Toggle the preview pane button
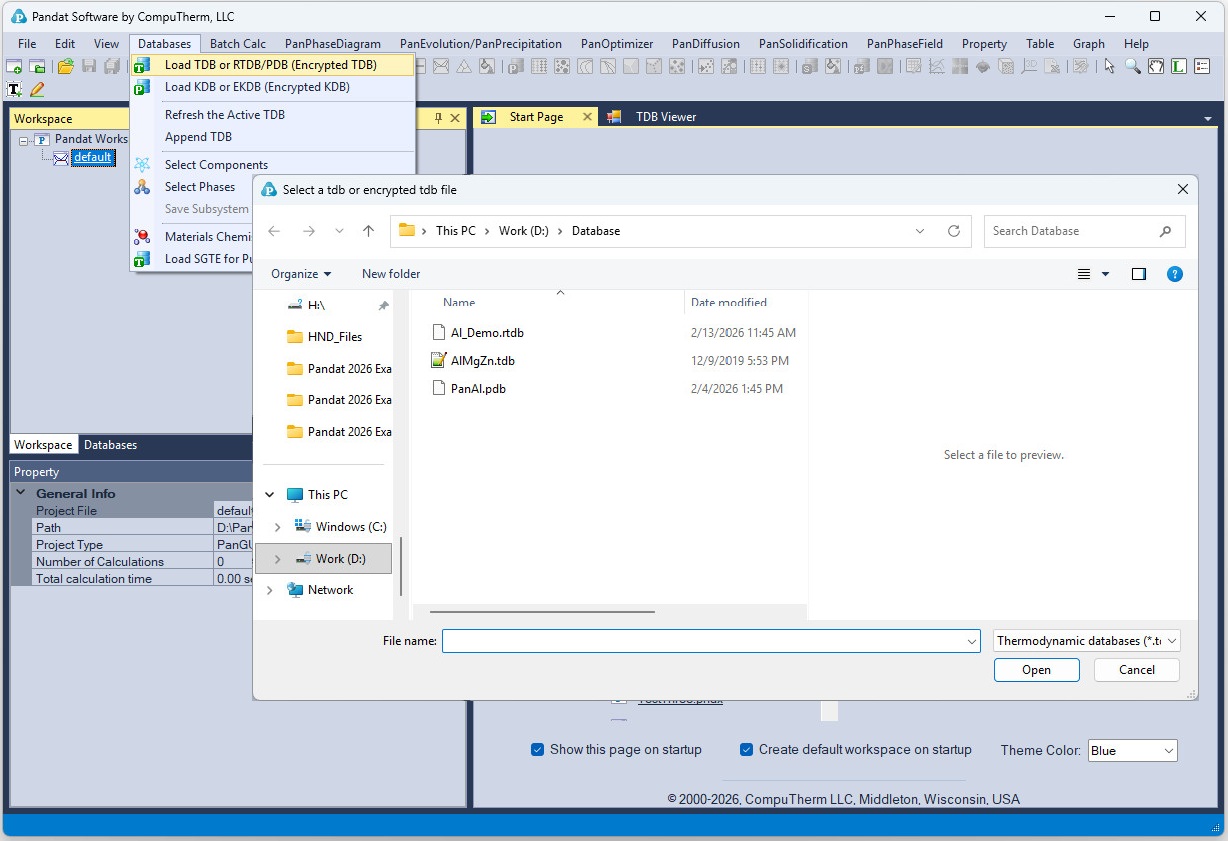Viewport: 1228px width, 841px height. 1139,274
